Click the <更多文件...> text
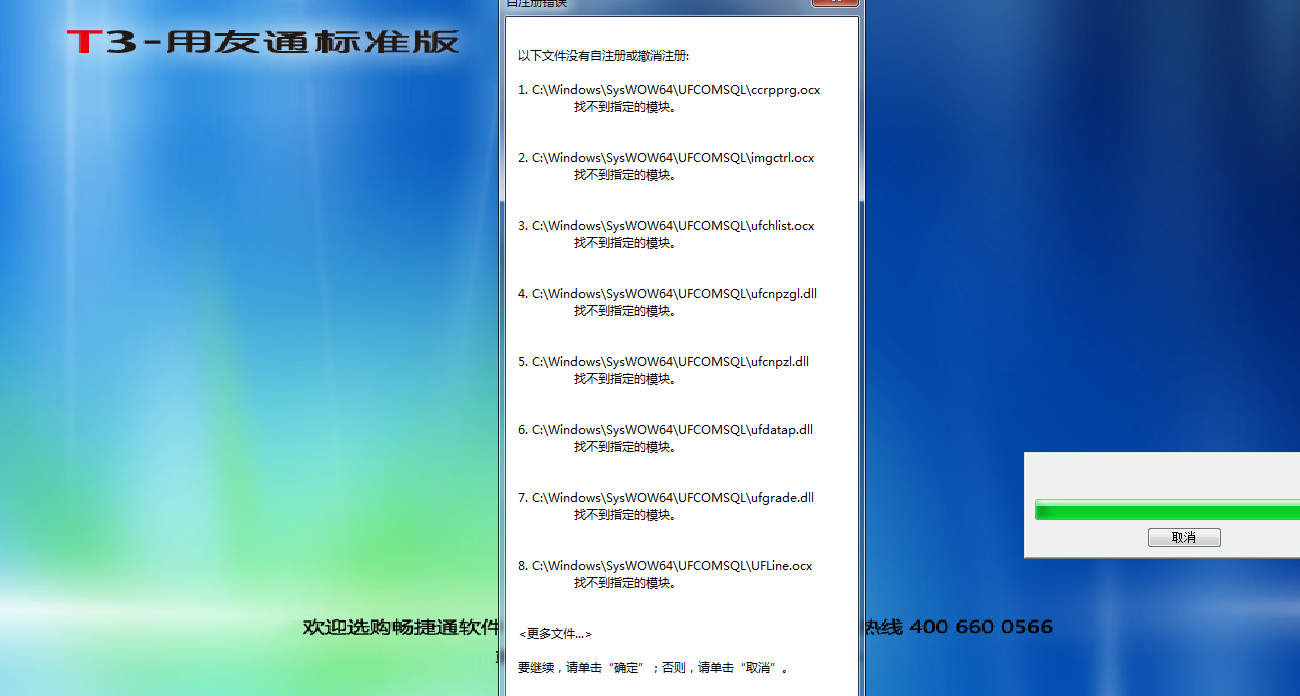This screenshot has width=1300, height=696. pyautogui.click(x=555, y=634)
